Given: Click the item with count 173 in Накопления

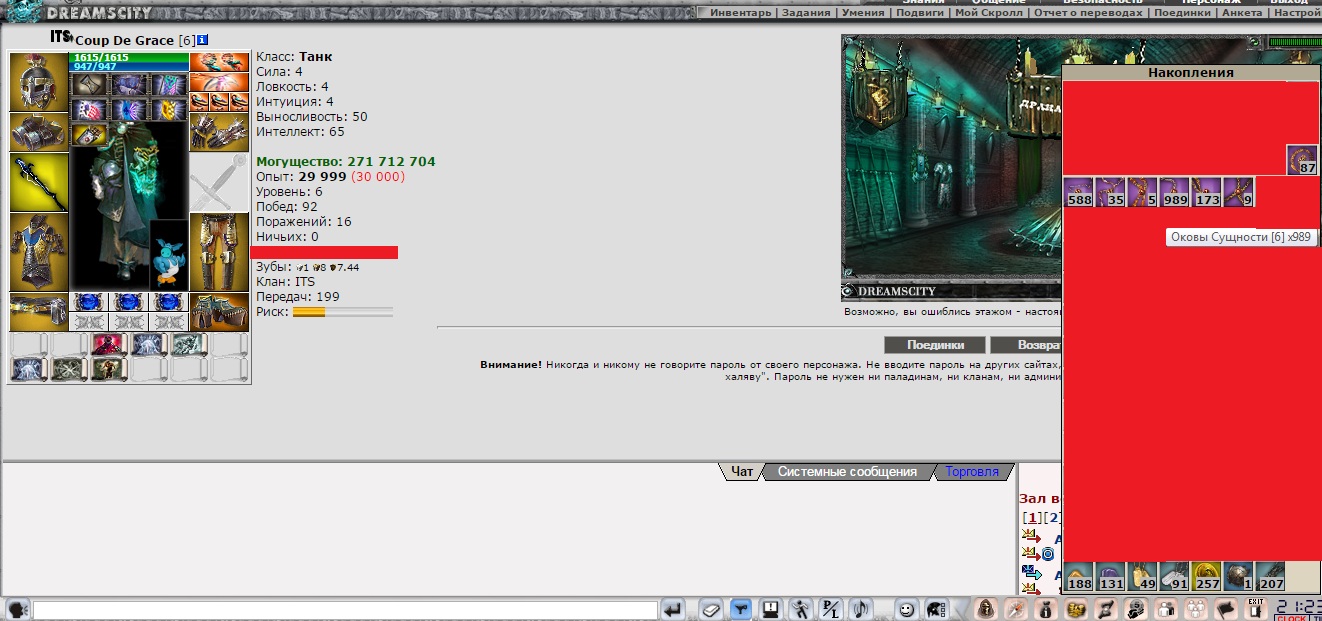Looking at the screenshot, I should click(1206, 192).
